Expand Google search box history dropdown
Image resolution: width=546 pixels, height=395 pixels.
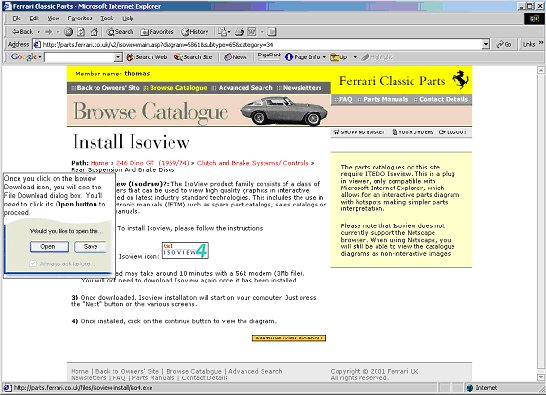click(119, 57)
